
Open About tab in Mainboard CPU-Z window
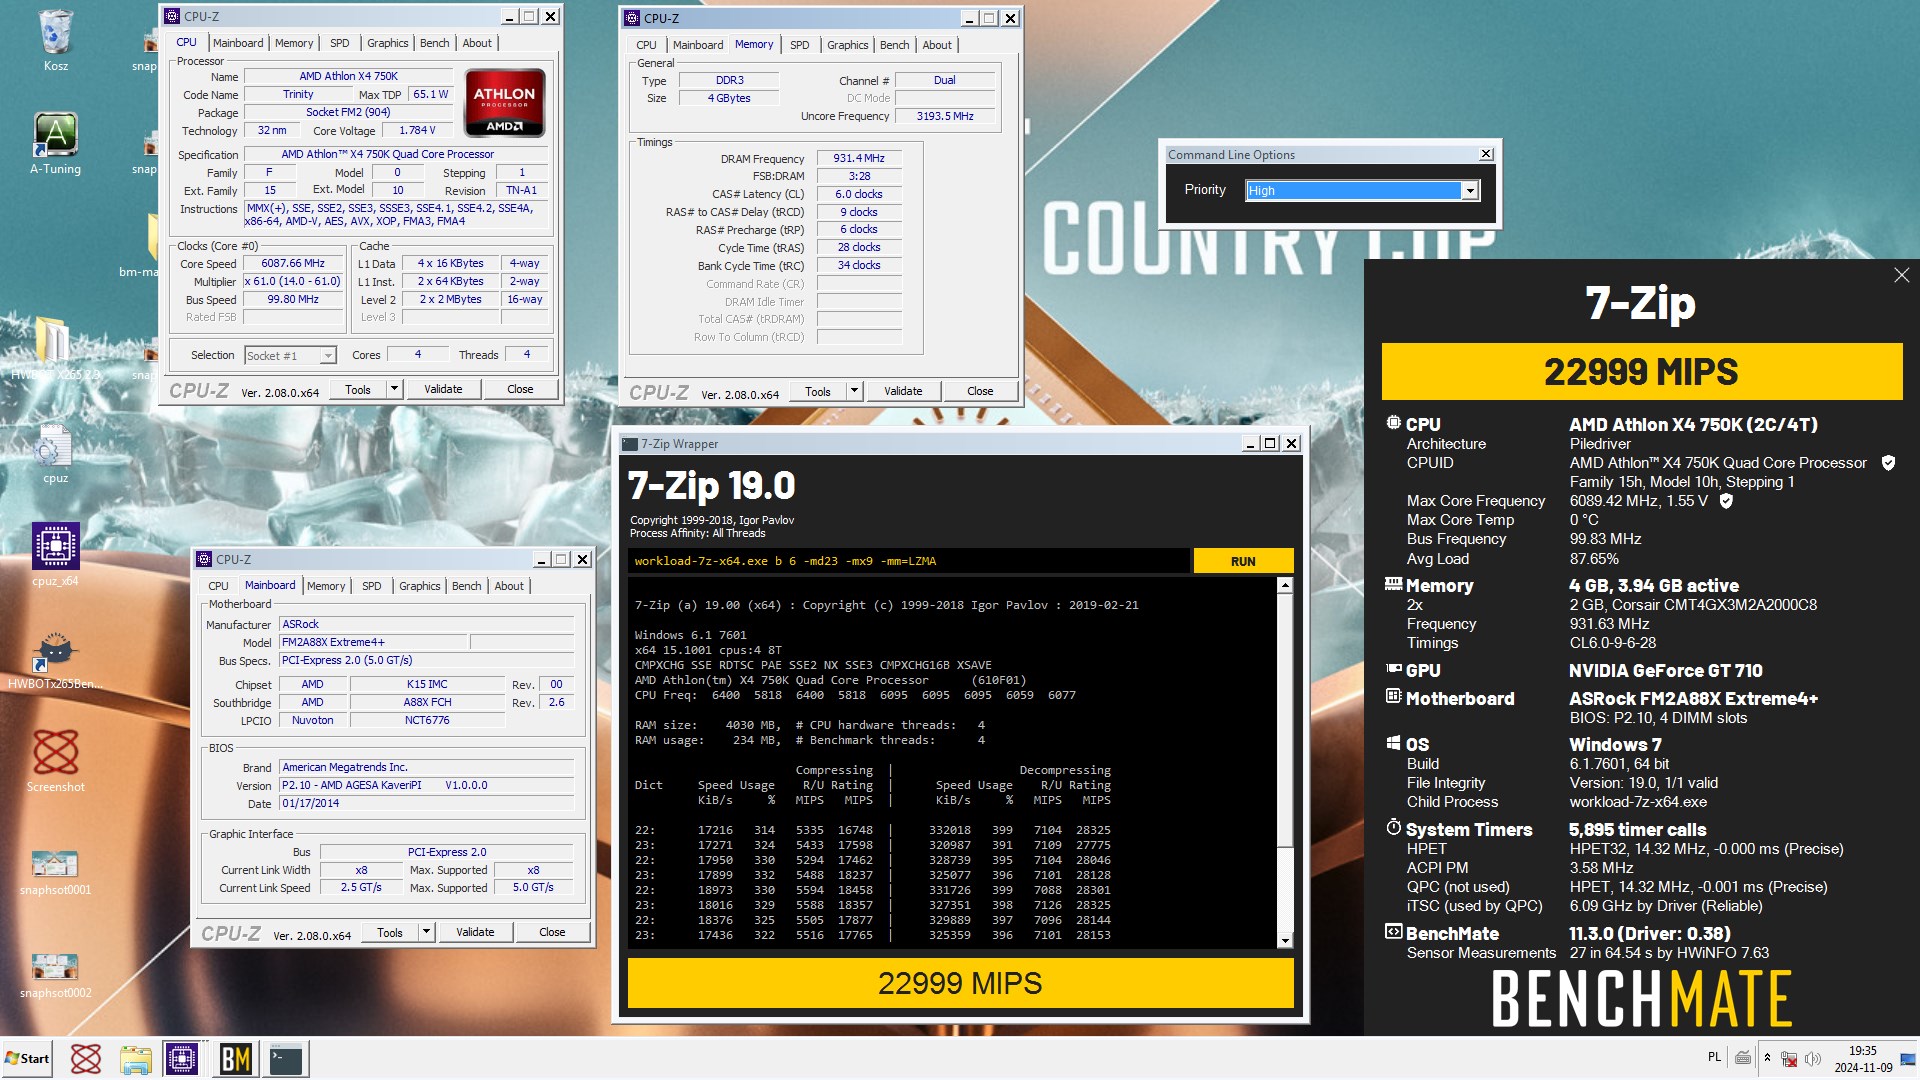point(509,586)
